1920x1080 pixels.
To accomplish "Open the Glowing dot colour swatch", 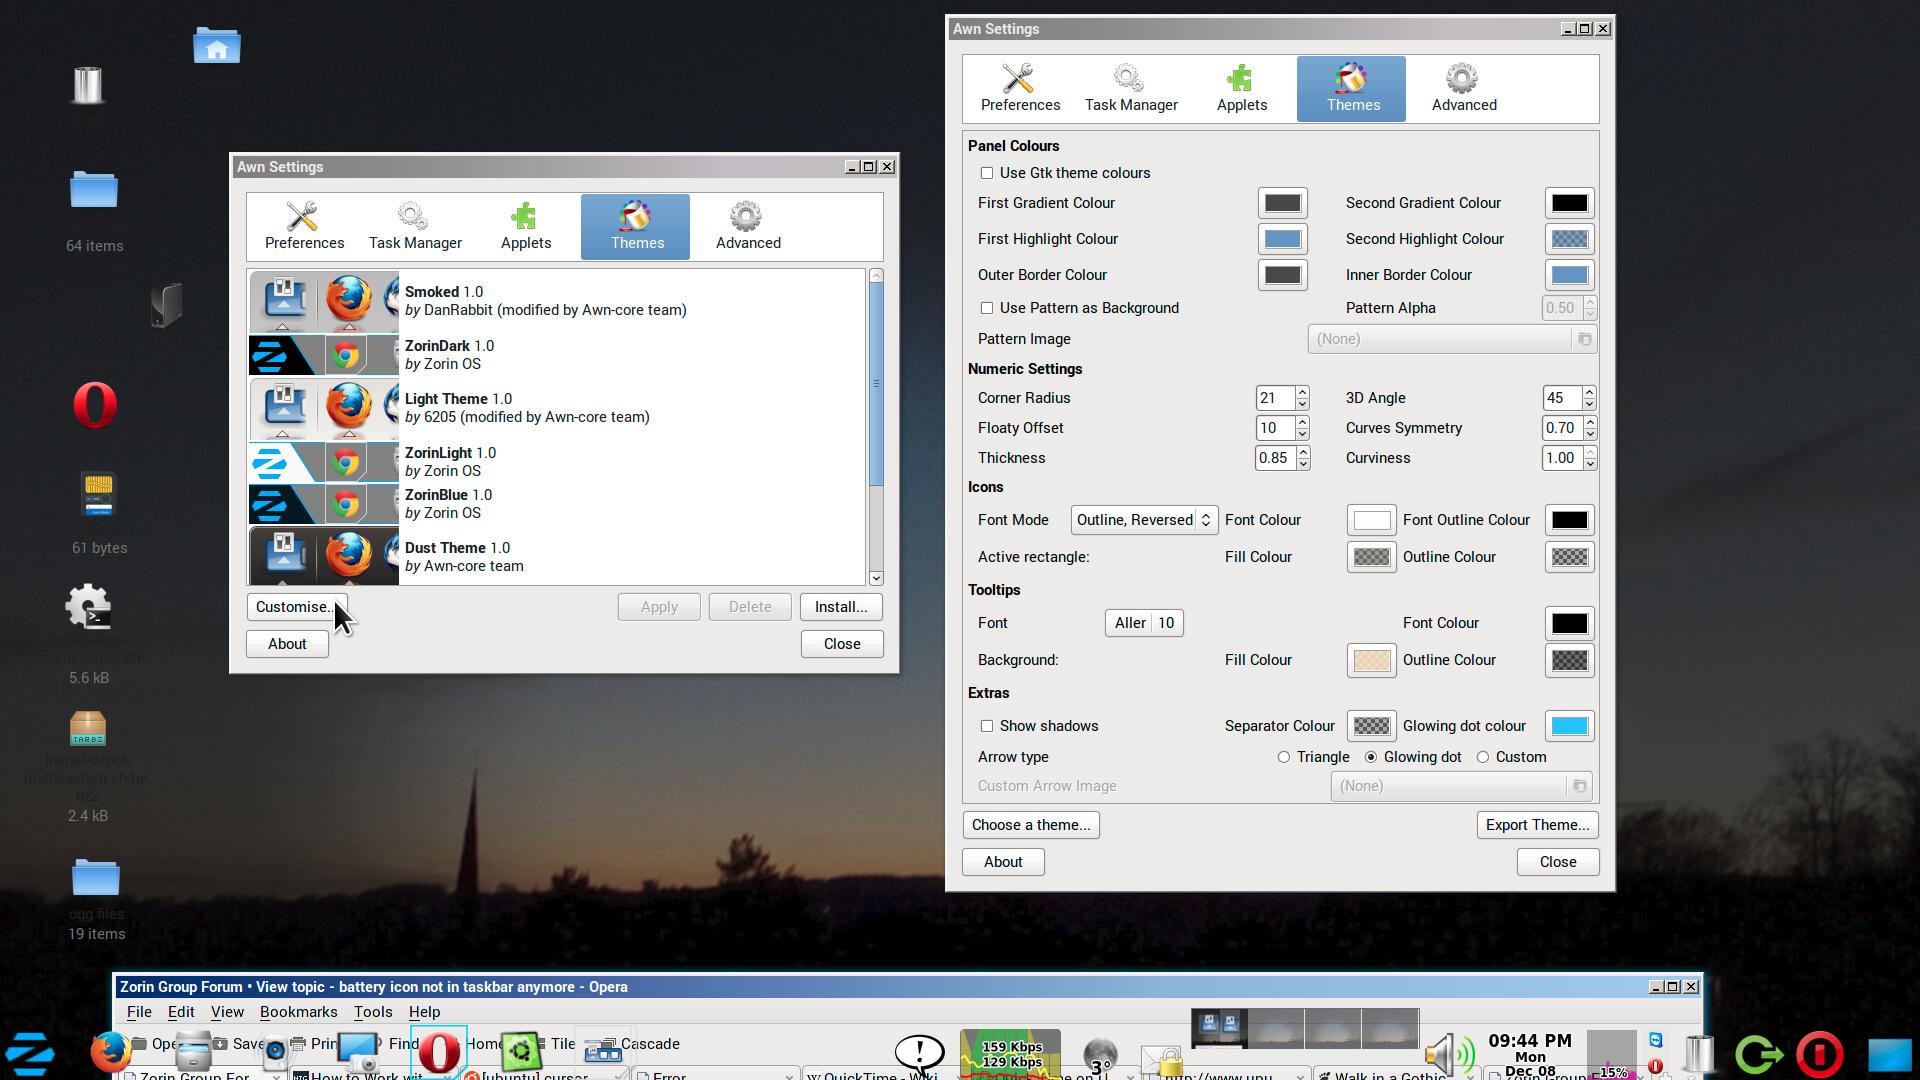I will [1568, 726].
